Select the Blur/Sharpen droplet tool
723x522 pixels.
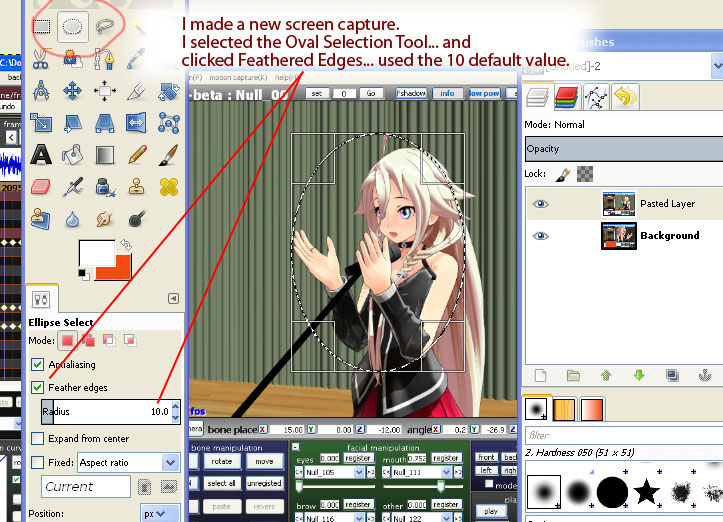coord(72,219)
